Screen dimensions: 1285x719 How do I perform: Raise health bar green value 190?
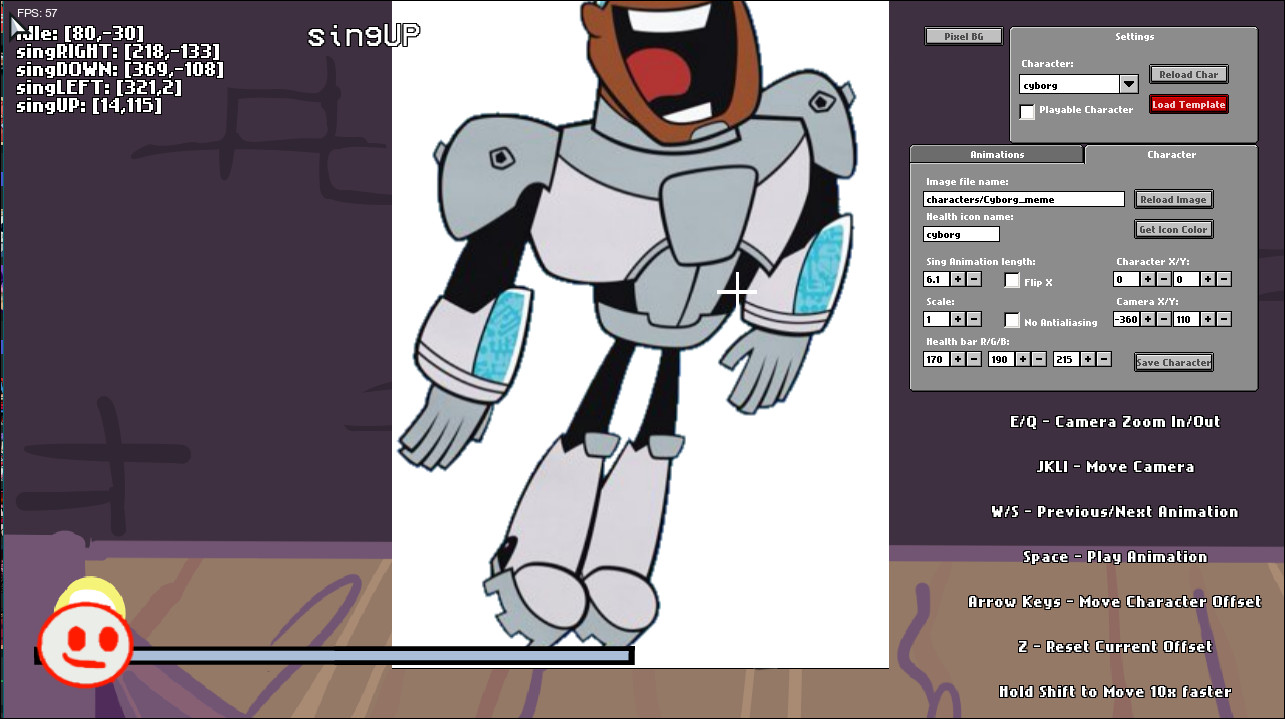pyautogui.click(x=1023, y=359)
